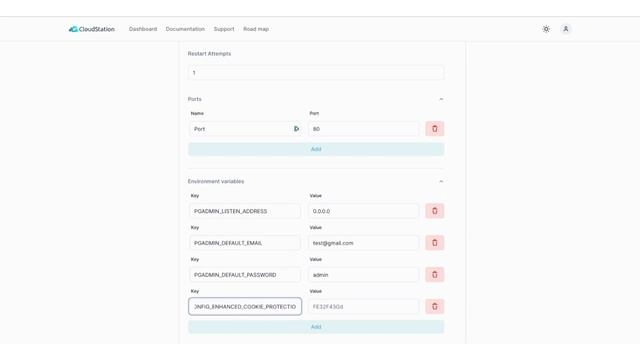Focus the Port name input

pyautogui.click(x=245, y=129)
